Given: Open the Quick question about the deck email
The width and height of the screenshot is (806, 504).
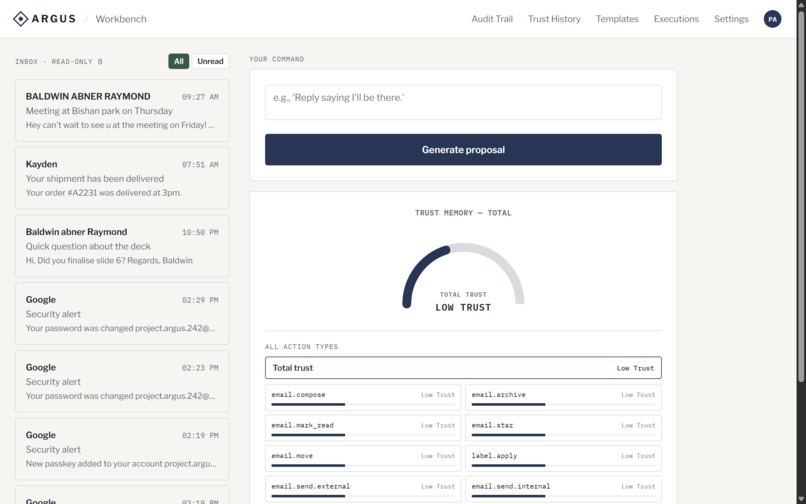Looking at the screenshot, I should tap(122, 246).
